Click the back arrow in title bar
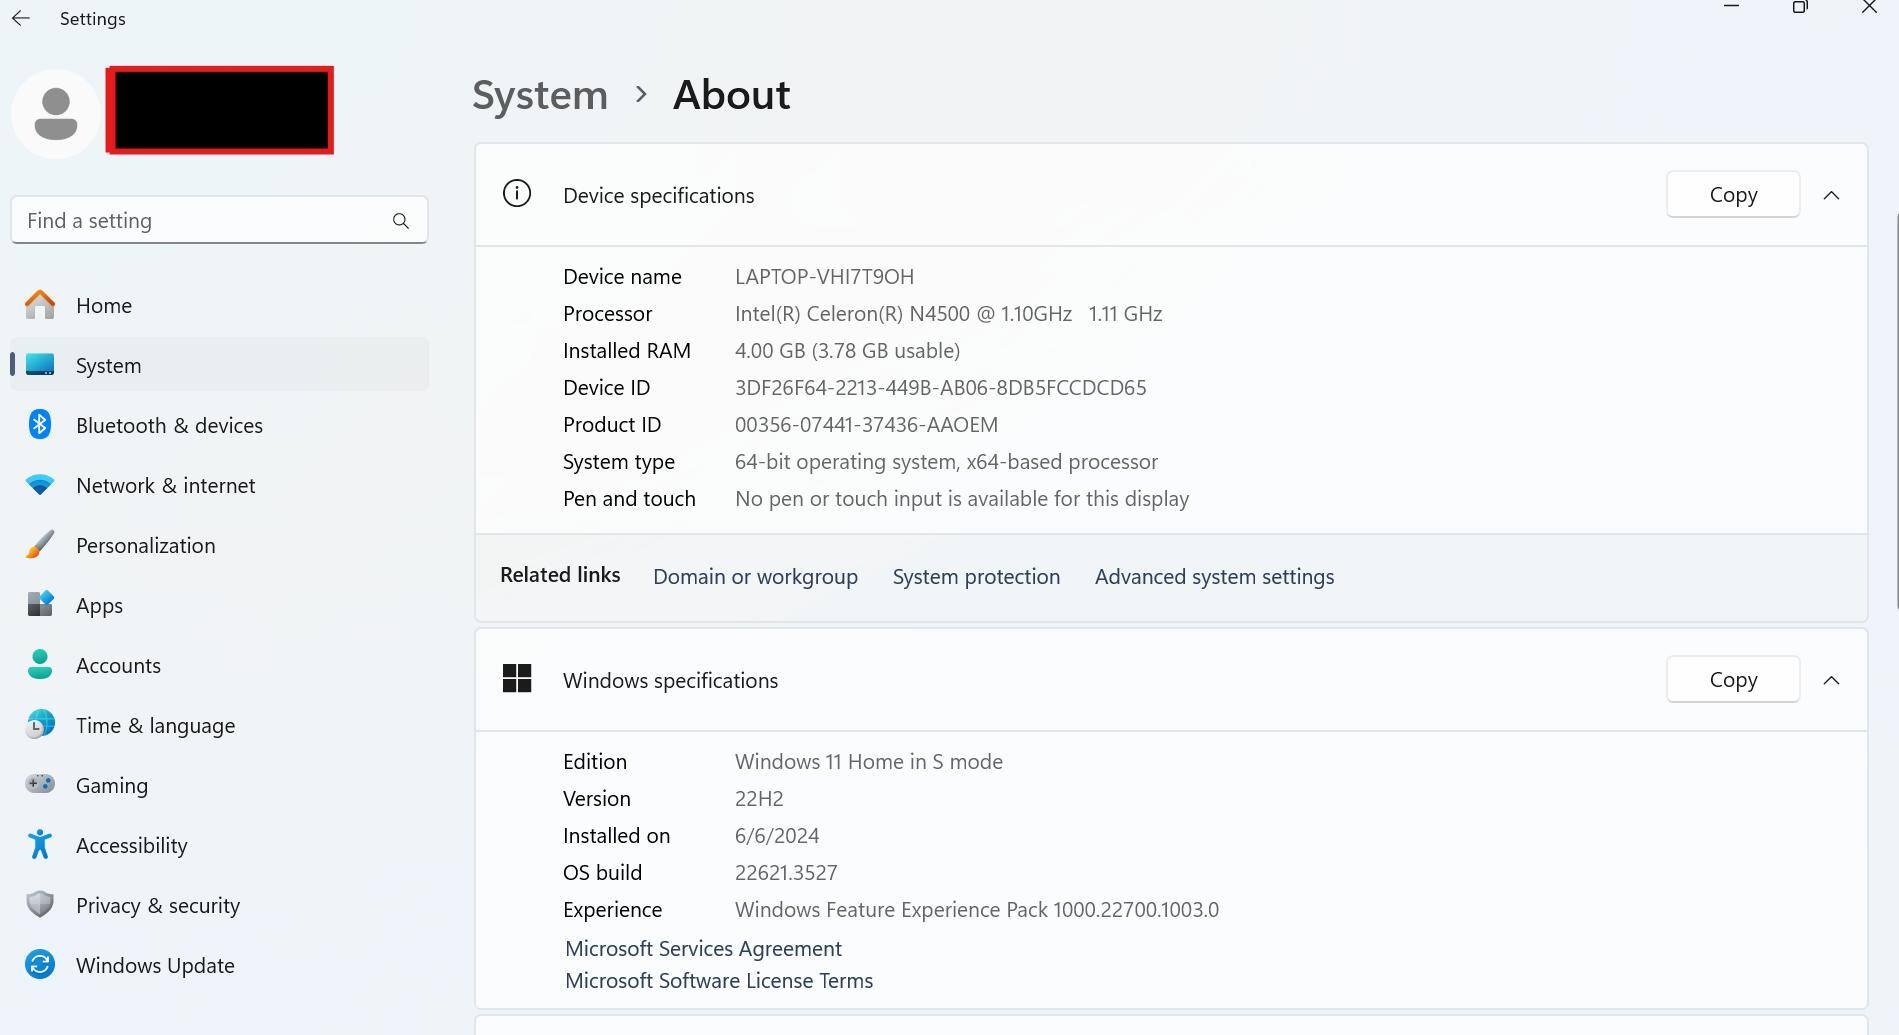The height and width of the screenshot is (1035, 1899). click(x=21, y=19)
